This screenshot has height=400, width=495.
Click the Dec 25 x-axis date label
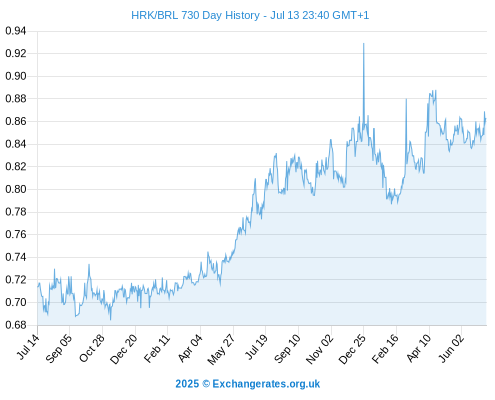click(x=352, y=349)
